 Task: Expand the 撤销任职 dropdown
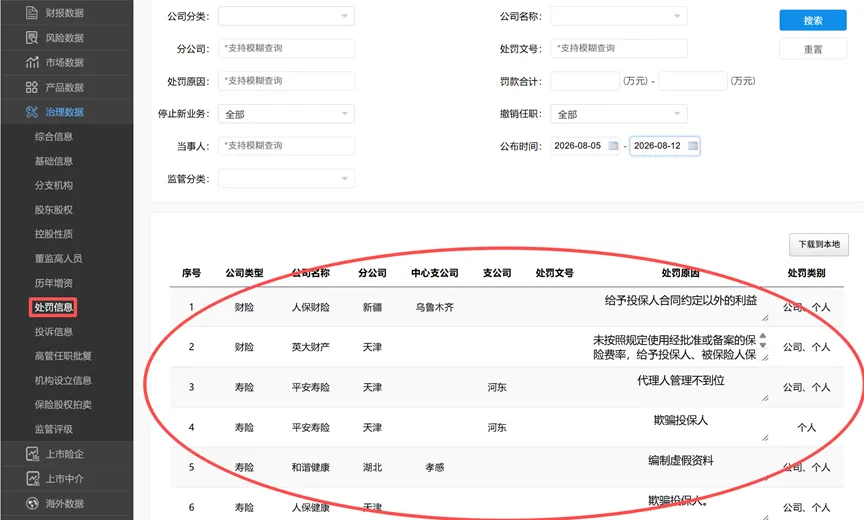click(618, 114)
